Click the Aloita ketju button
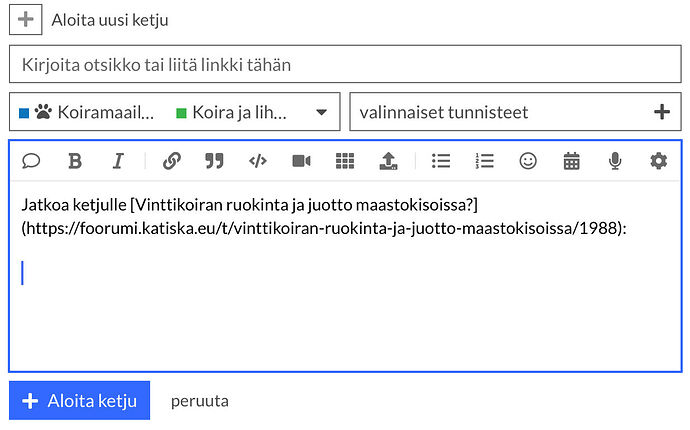Screen dimensions: 690x430 (79, 401)
